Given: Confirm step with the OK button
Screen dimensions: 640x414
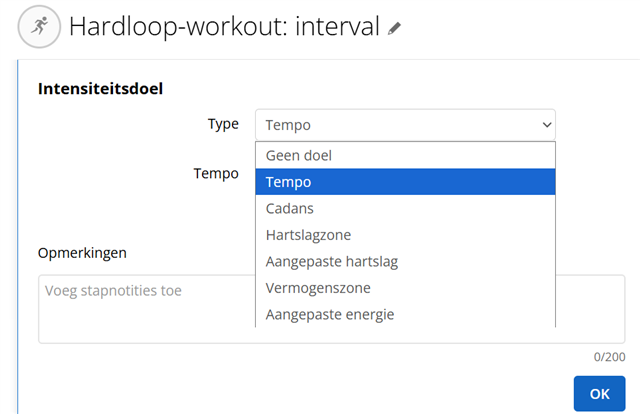Looking at the screenshot, I should point(599,394).
